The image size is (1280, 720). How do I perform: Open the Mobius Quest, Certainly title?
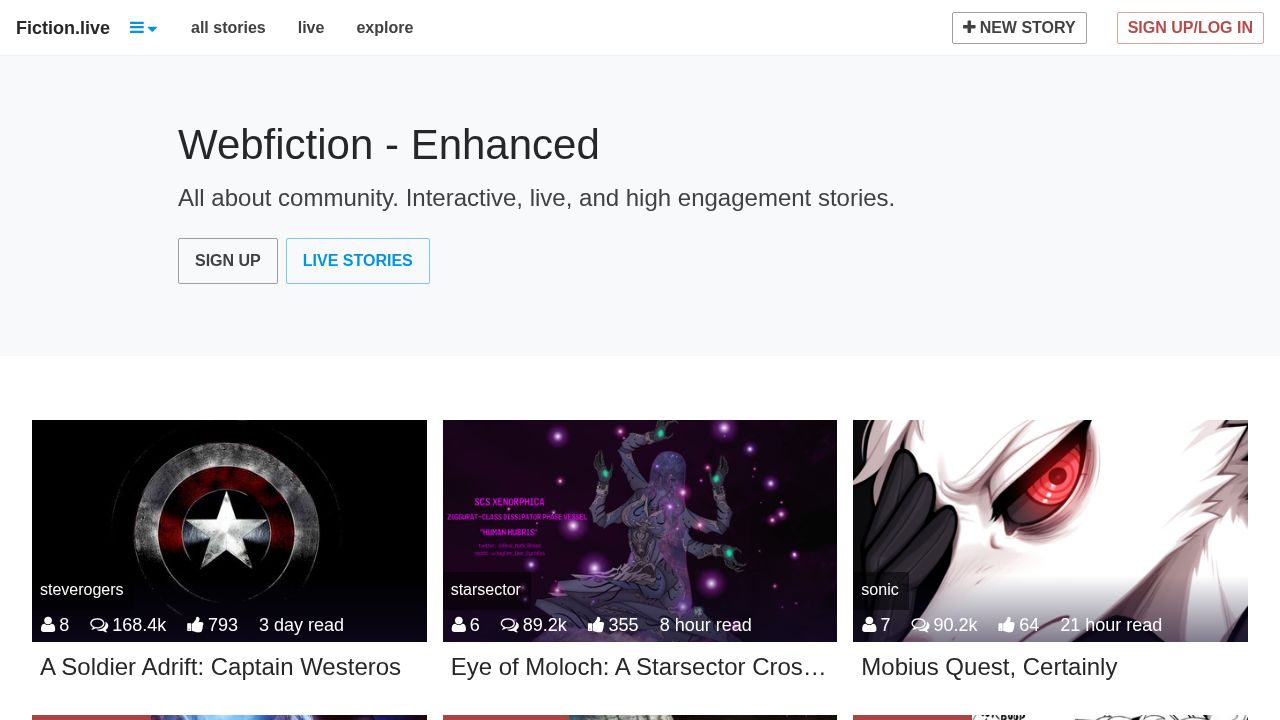tap(989, 667)
